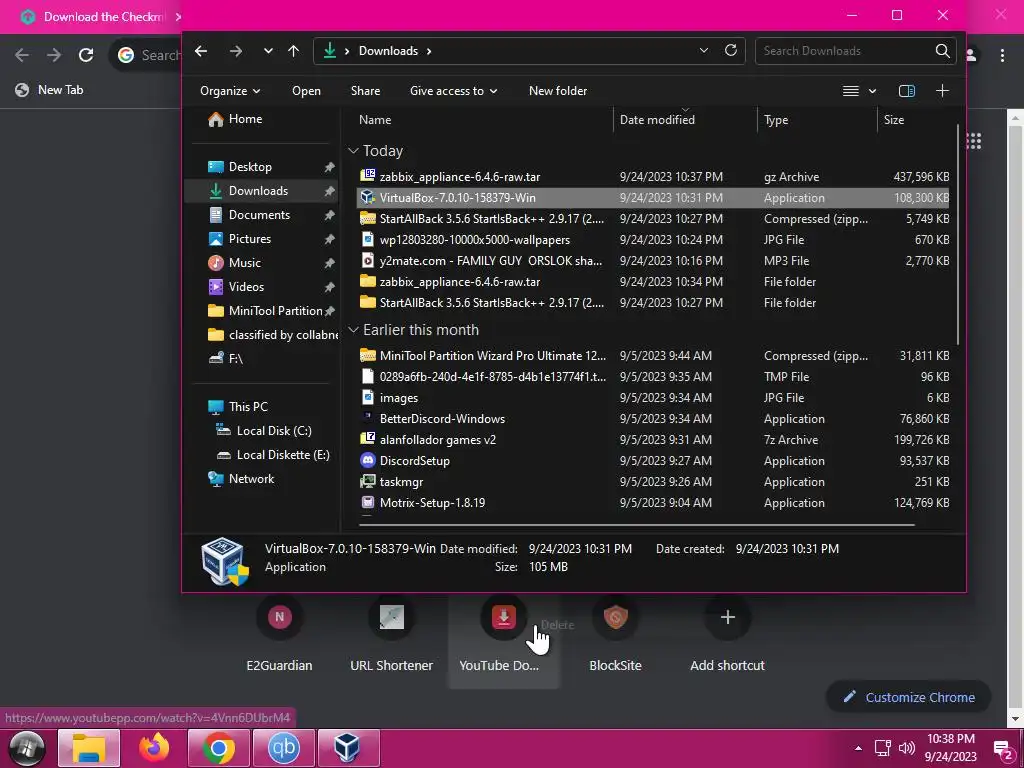
Task: Select Documents in the navigation pane
Action: [249, 215]
